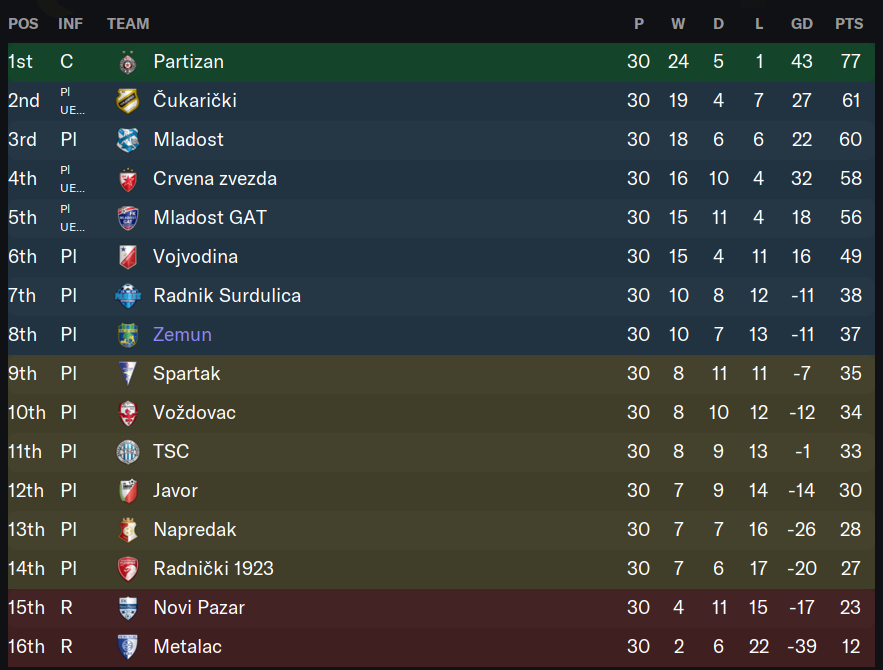The height and width of the screenshot is (670, 883).
Task: Click the Zemun club crest
Action: point(128,335)
